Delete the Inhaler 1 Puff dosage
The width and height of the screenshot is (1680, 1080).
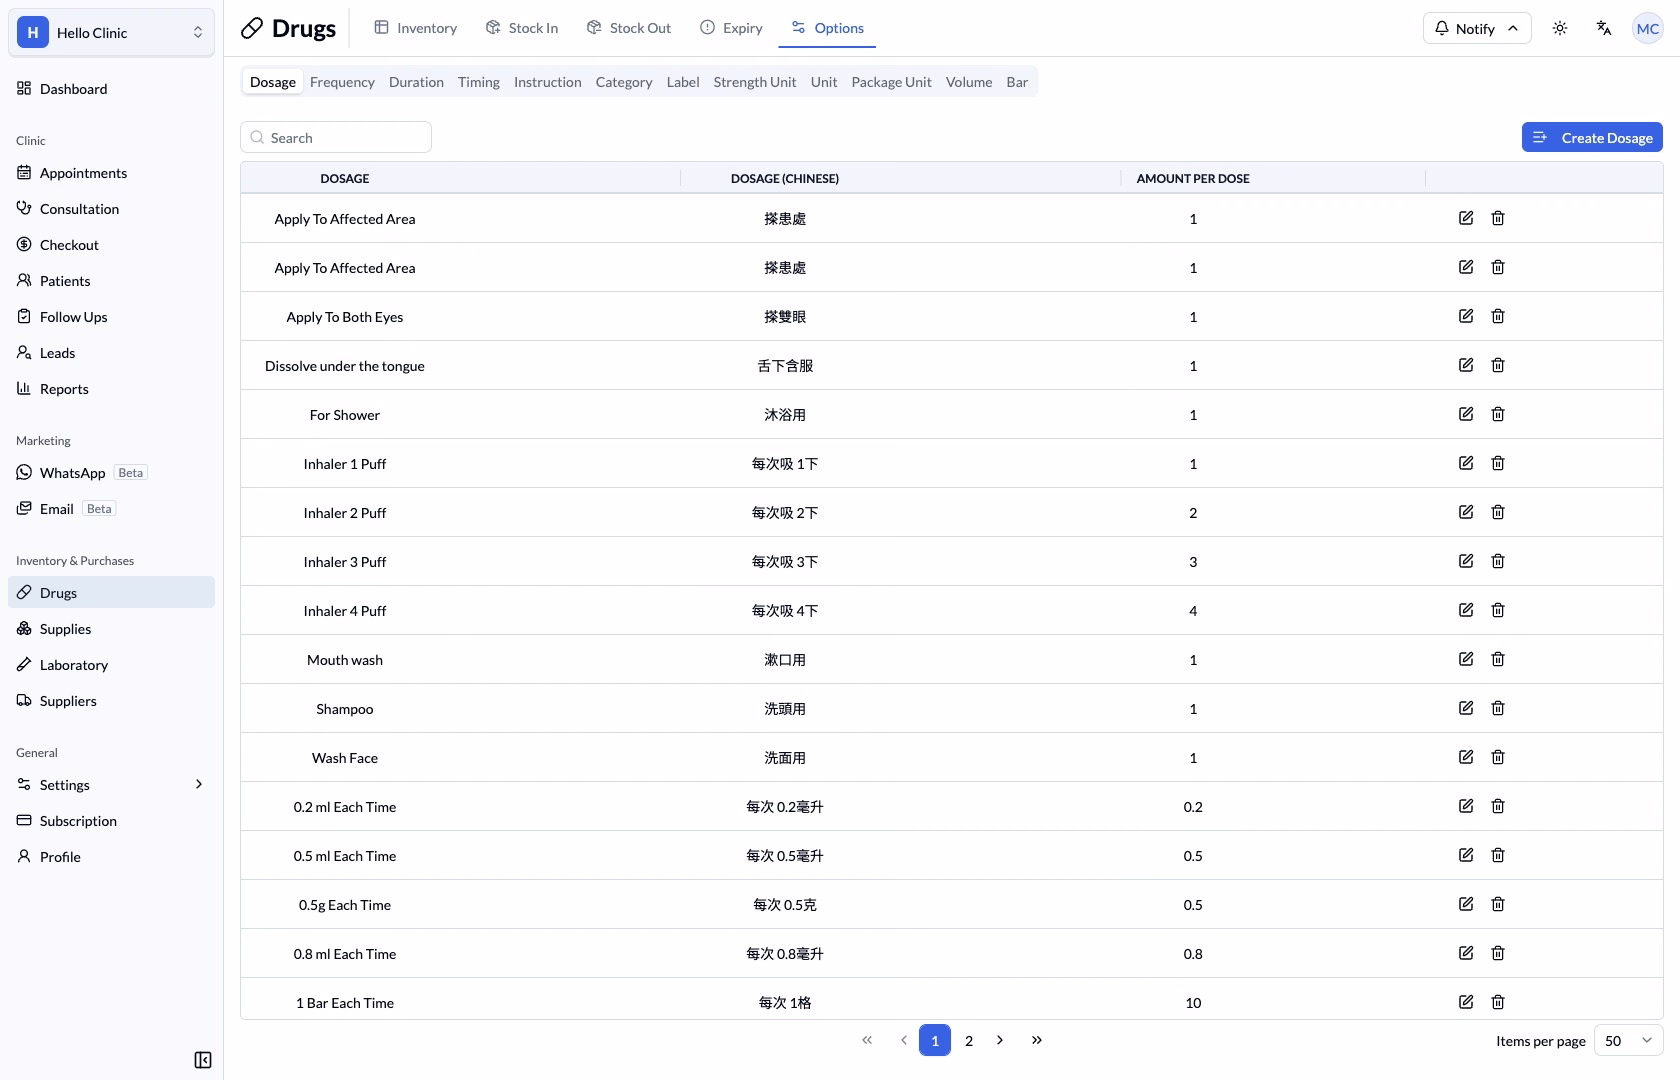tap(1498, 463)
